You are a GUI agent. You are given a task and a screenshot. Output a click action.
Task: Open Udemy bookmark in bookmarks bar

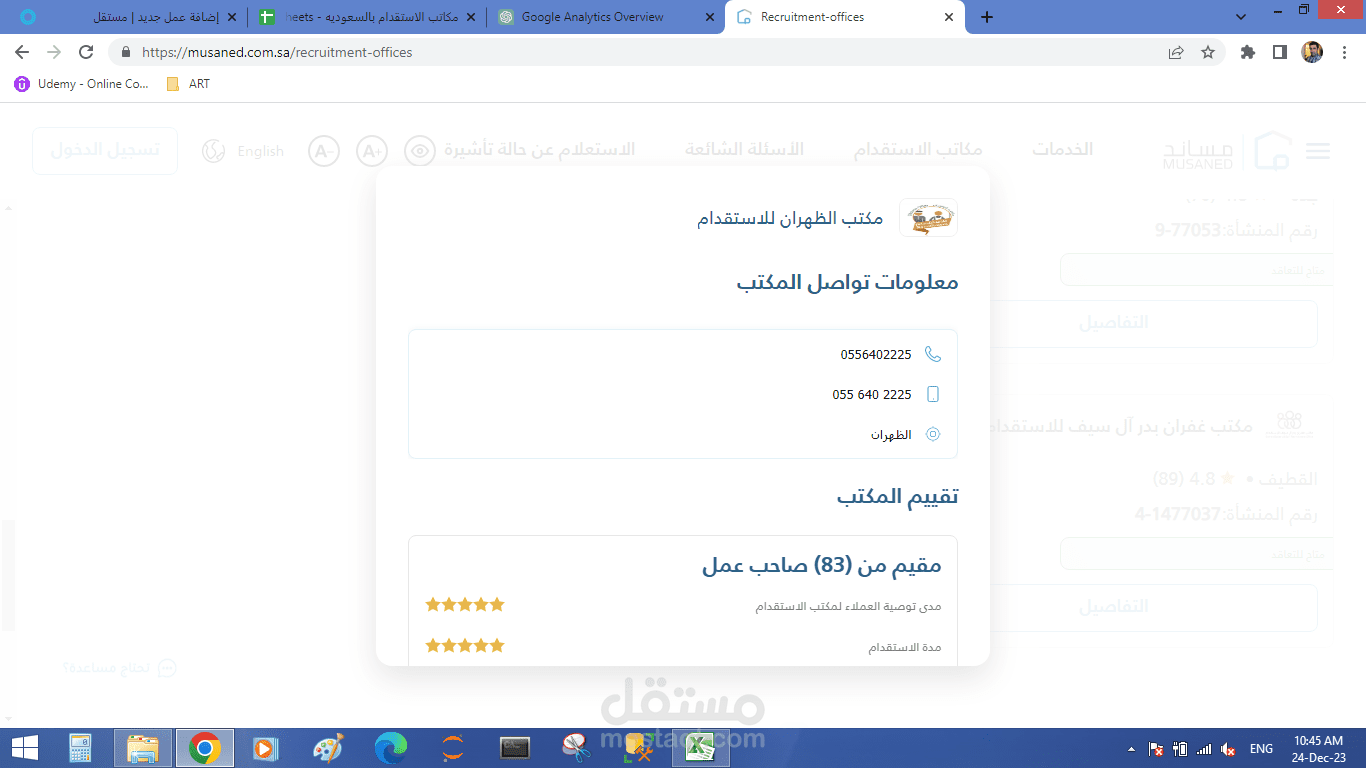(82, 84)
